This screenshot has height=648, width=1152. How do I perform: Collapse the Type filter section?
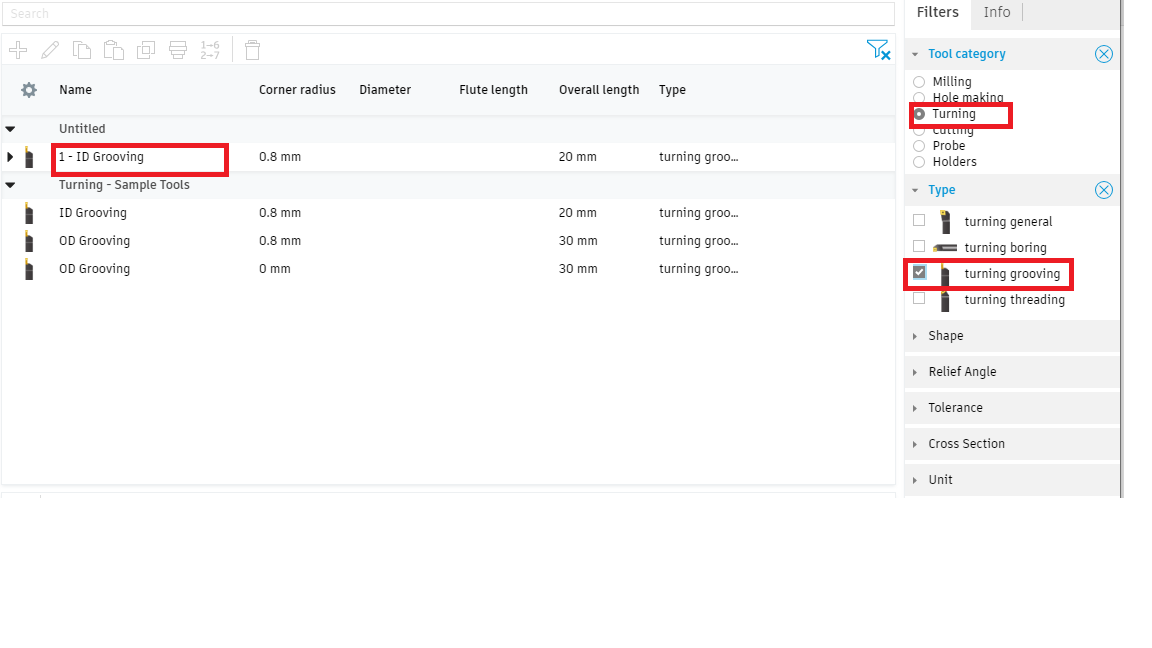pyautogui.click(x=915, y=190)
